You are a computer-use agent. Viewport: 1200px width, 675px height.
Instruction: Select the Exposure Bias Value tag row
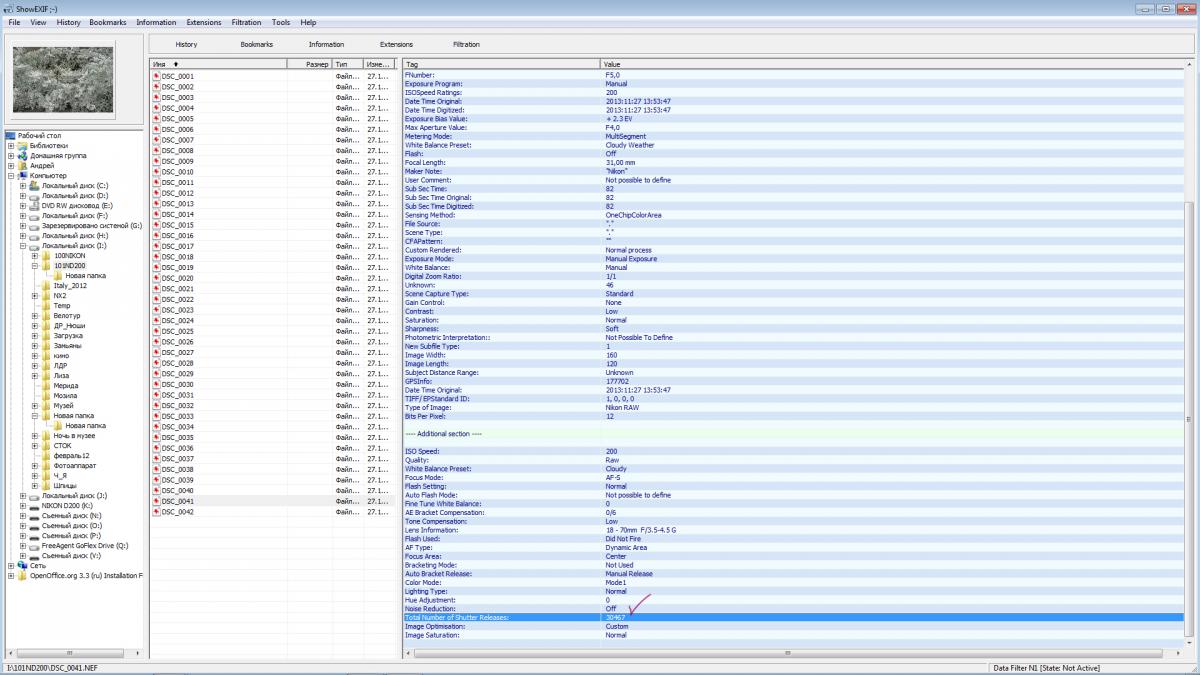click(793, 119)
